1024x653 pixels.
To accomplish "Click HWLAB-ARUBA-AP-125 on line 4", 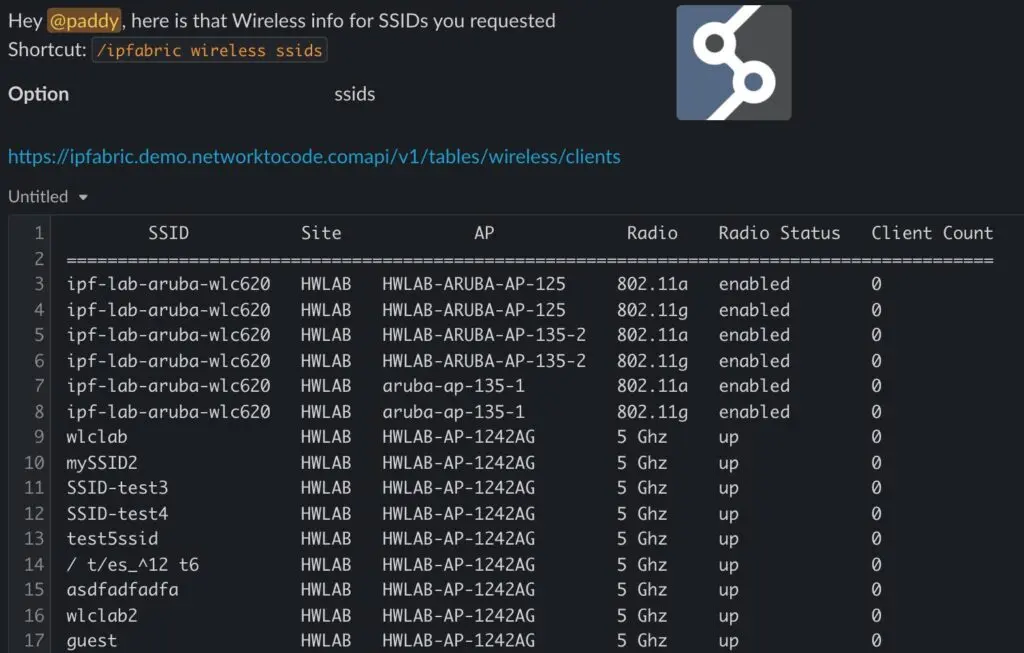I will [474, 310].
